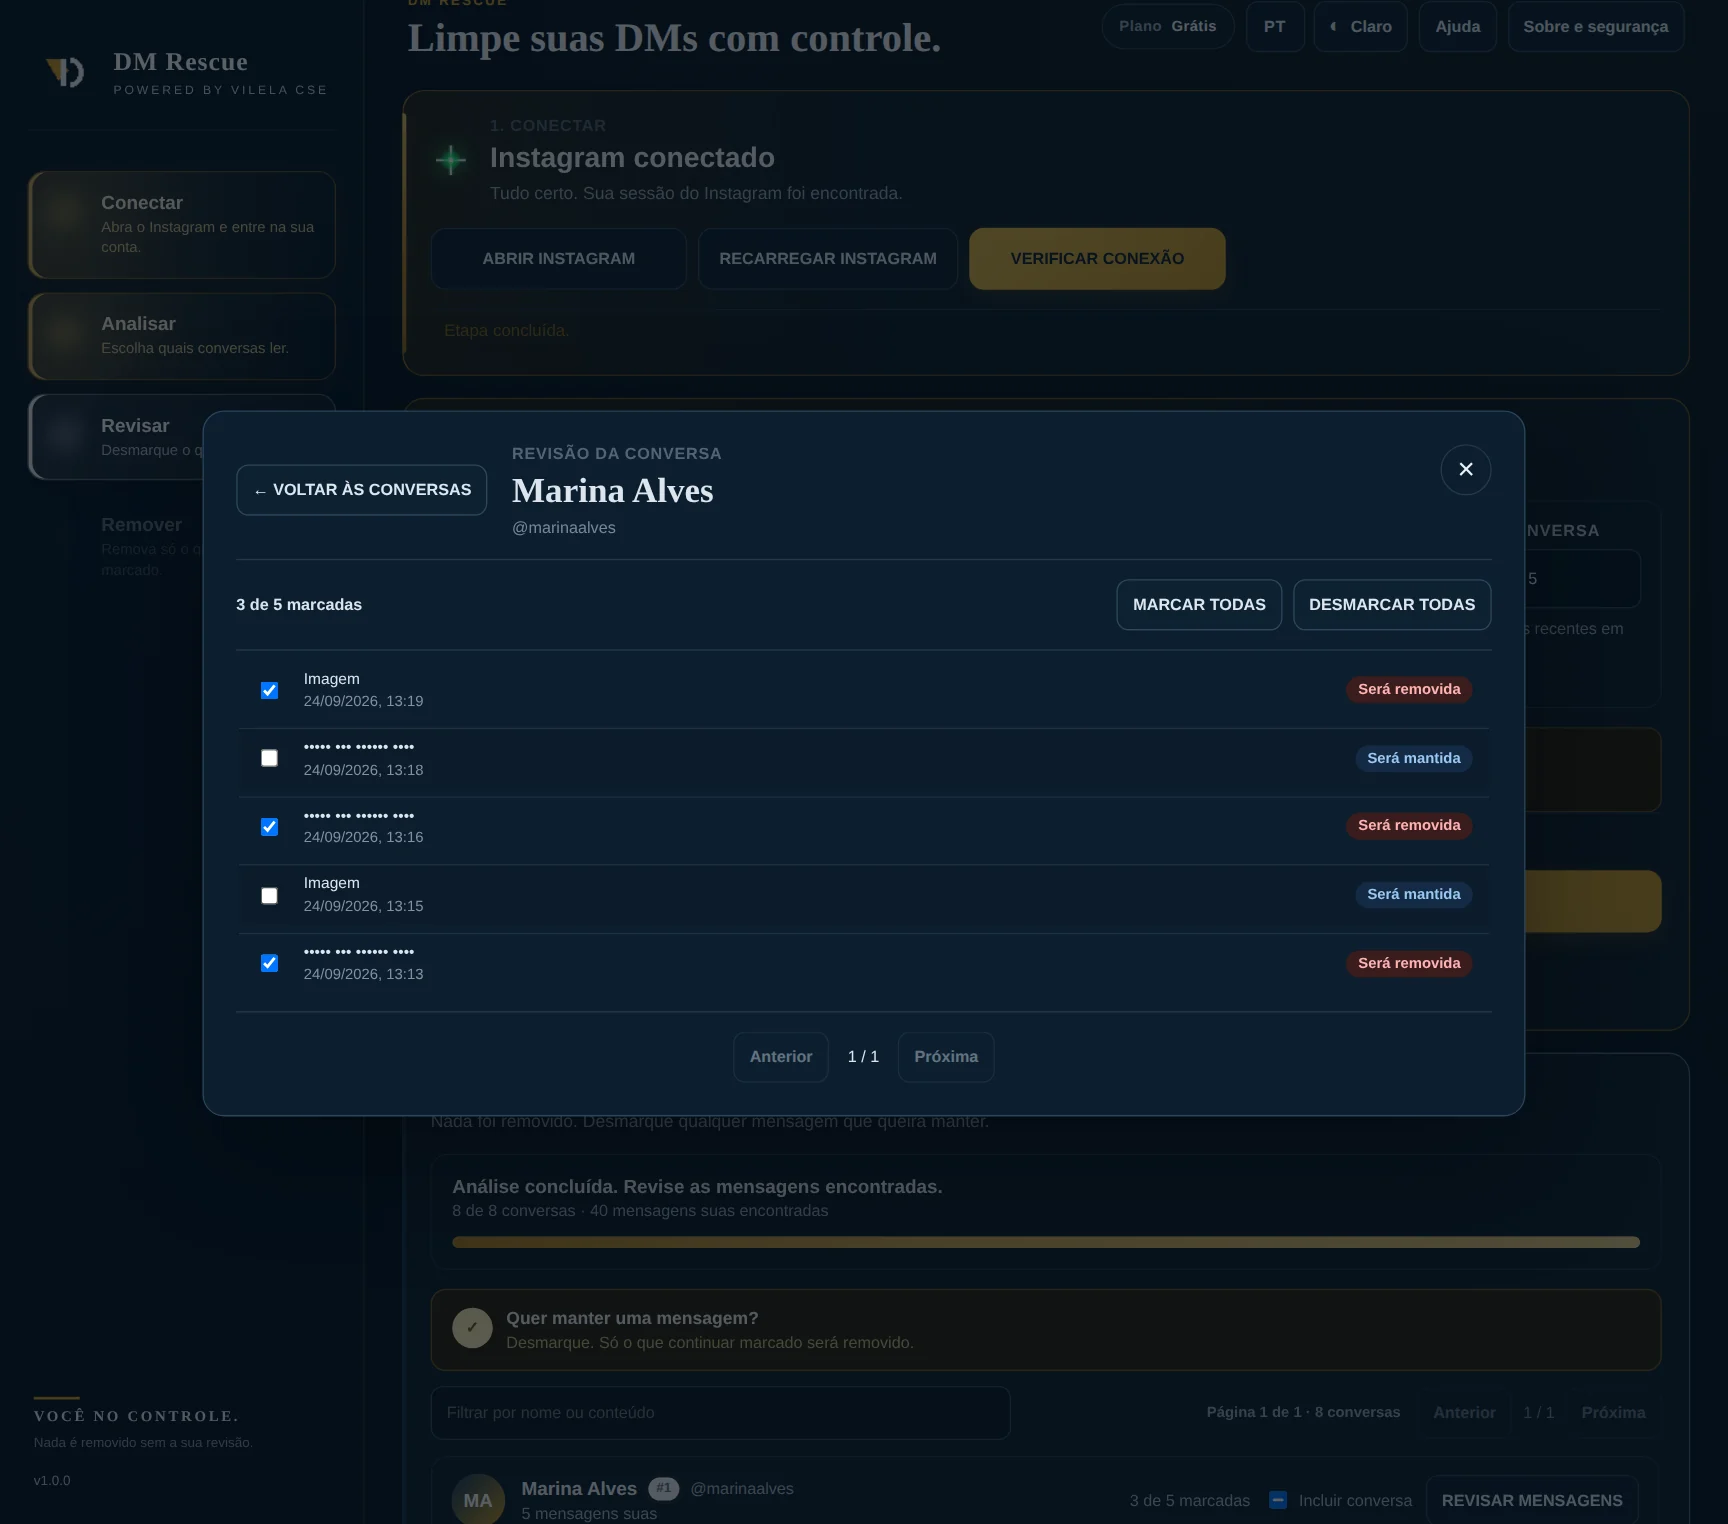Screen dimensions: 1728x1524
Task: Click 'Abrir Instagram' button
Action: [x=558, y=259]
